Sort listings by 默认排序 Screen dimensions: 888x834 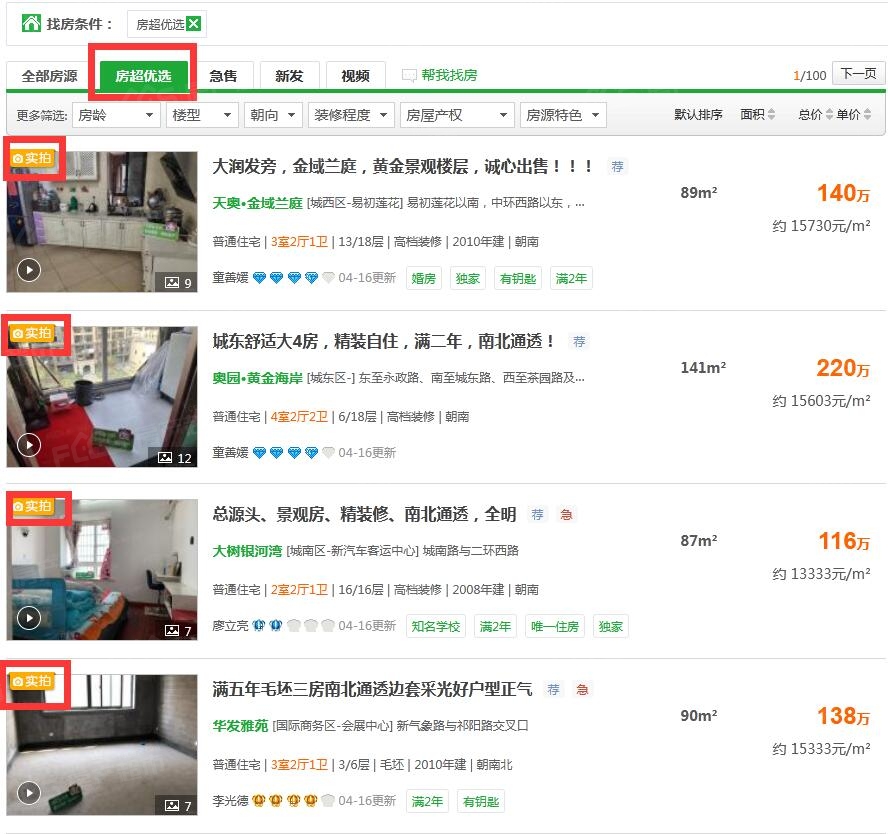[x=698, y=115]
